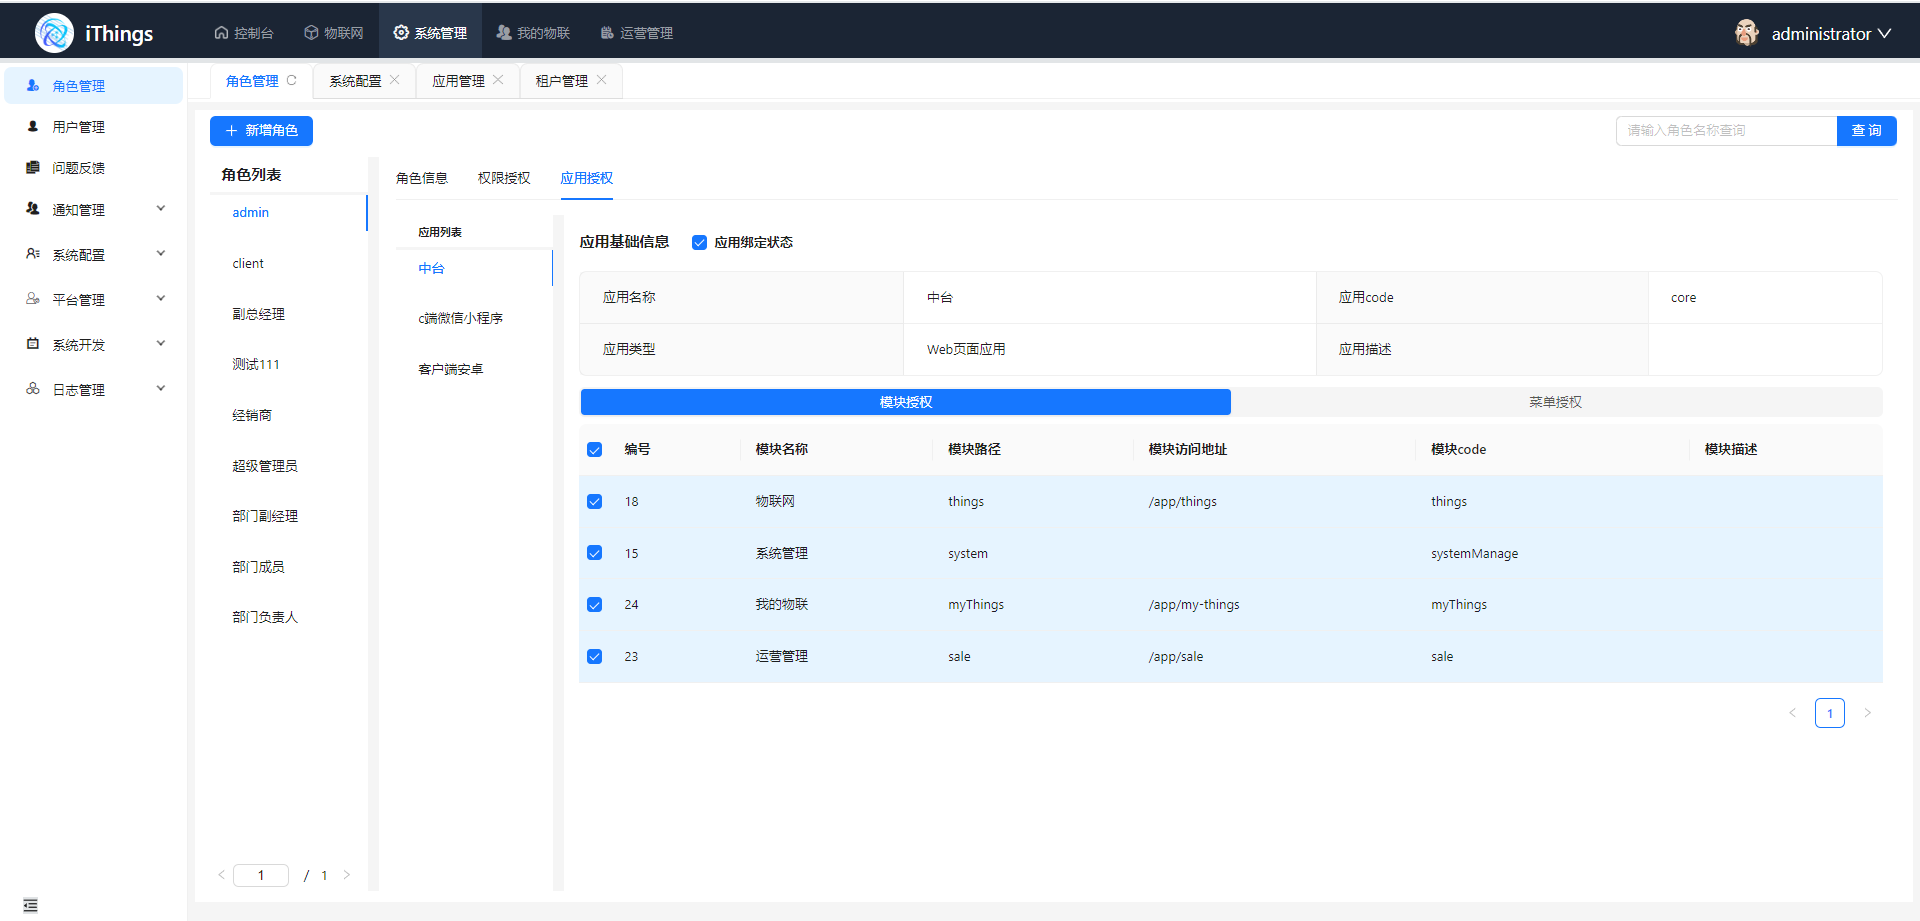Click the 新增角色 button
The image size is (1920, 921).
[261, 131]
